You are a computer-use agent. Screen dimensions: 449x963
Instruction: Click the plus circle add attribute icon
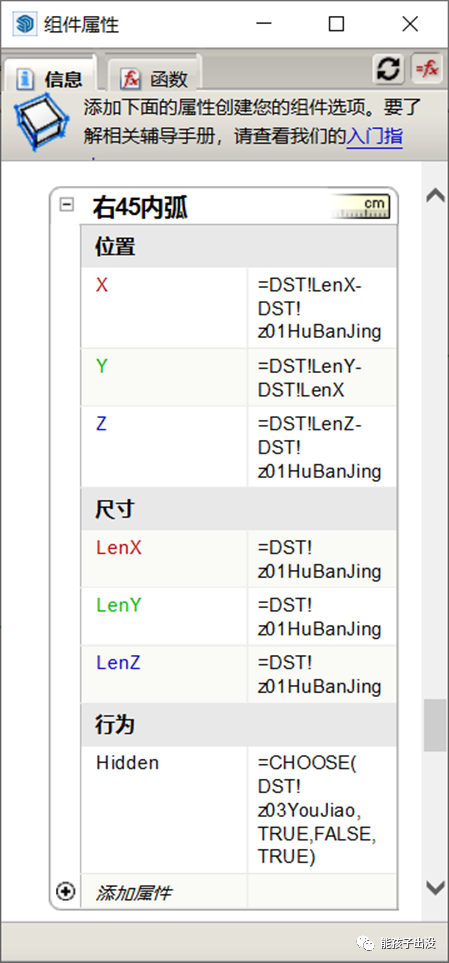click(x=66, y=891)
